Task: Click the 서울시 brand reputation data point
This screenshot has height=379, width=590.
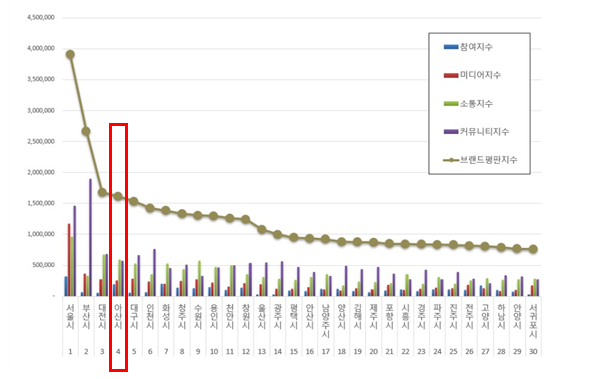Action: pyautogui.click(x=70, y=55)
